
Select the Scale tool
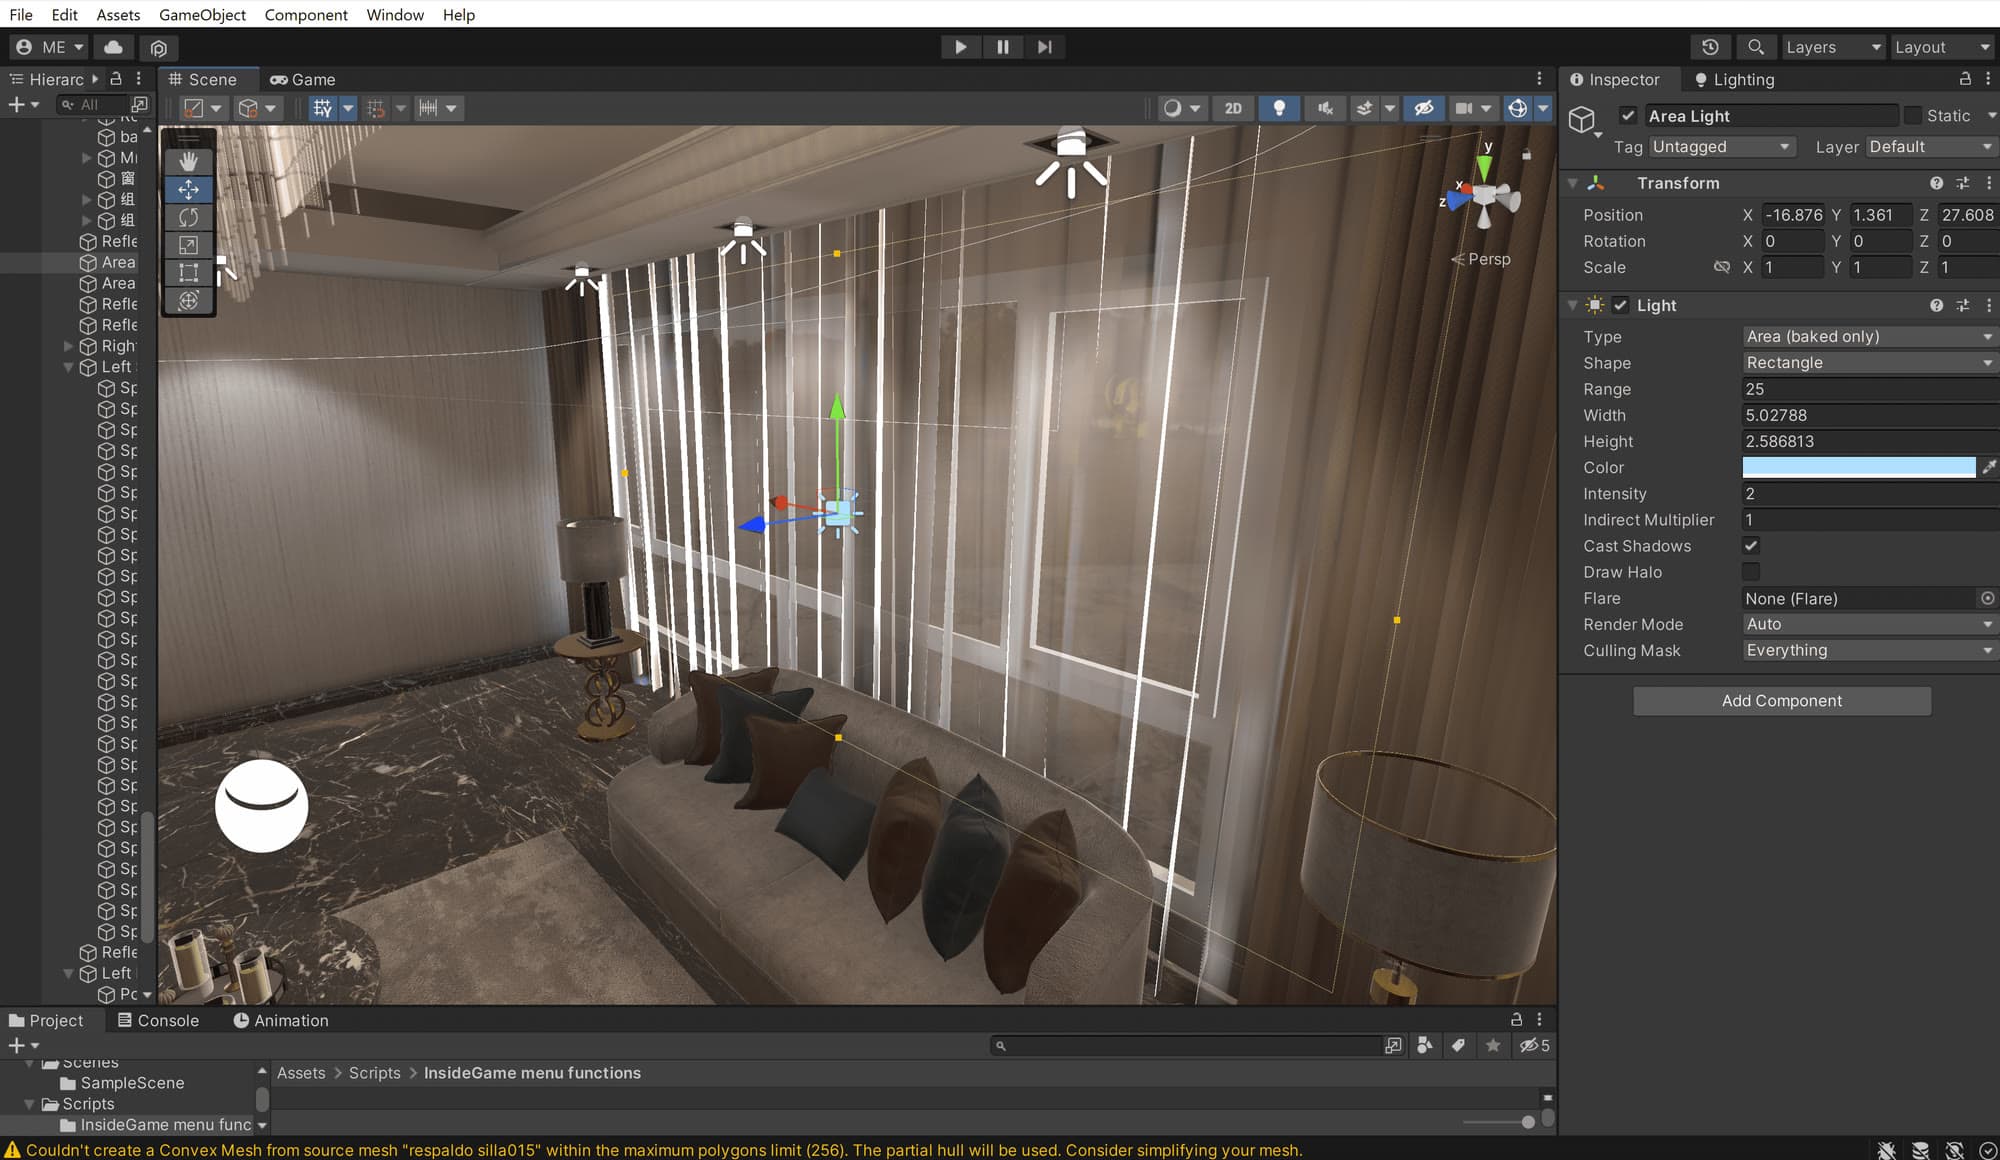click(188, 245)
